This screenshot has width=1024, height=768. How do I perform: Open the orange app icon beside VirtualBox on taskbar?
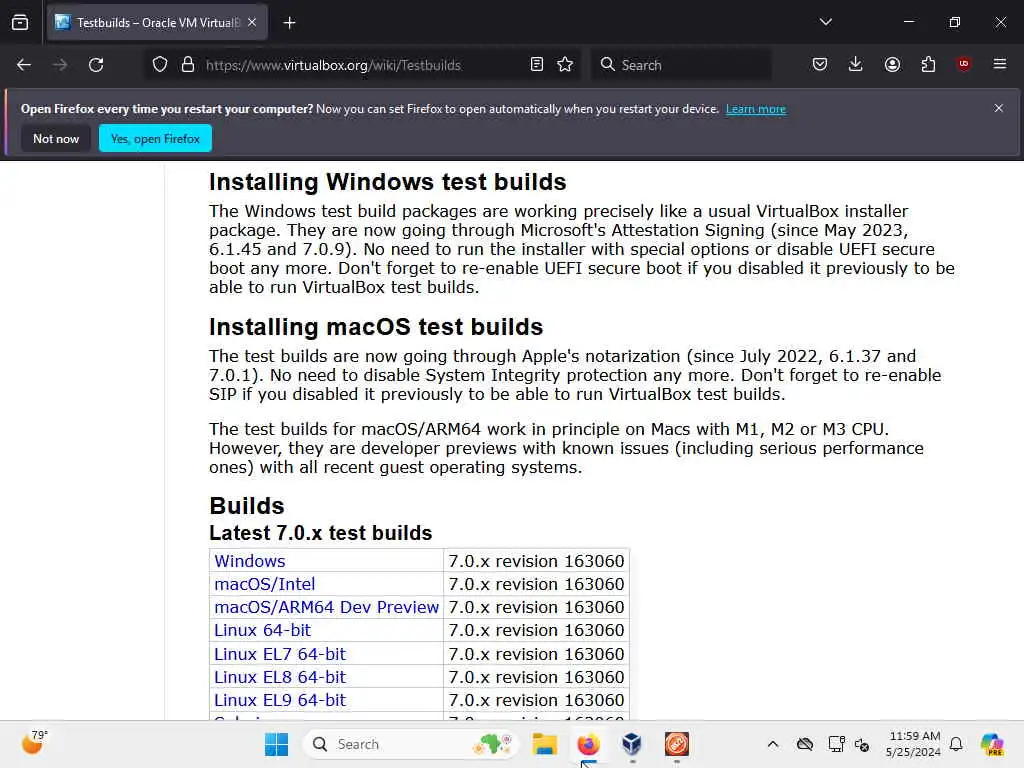676,744
